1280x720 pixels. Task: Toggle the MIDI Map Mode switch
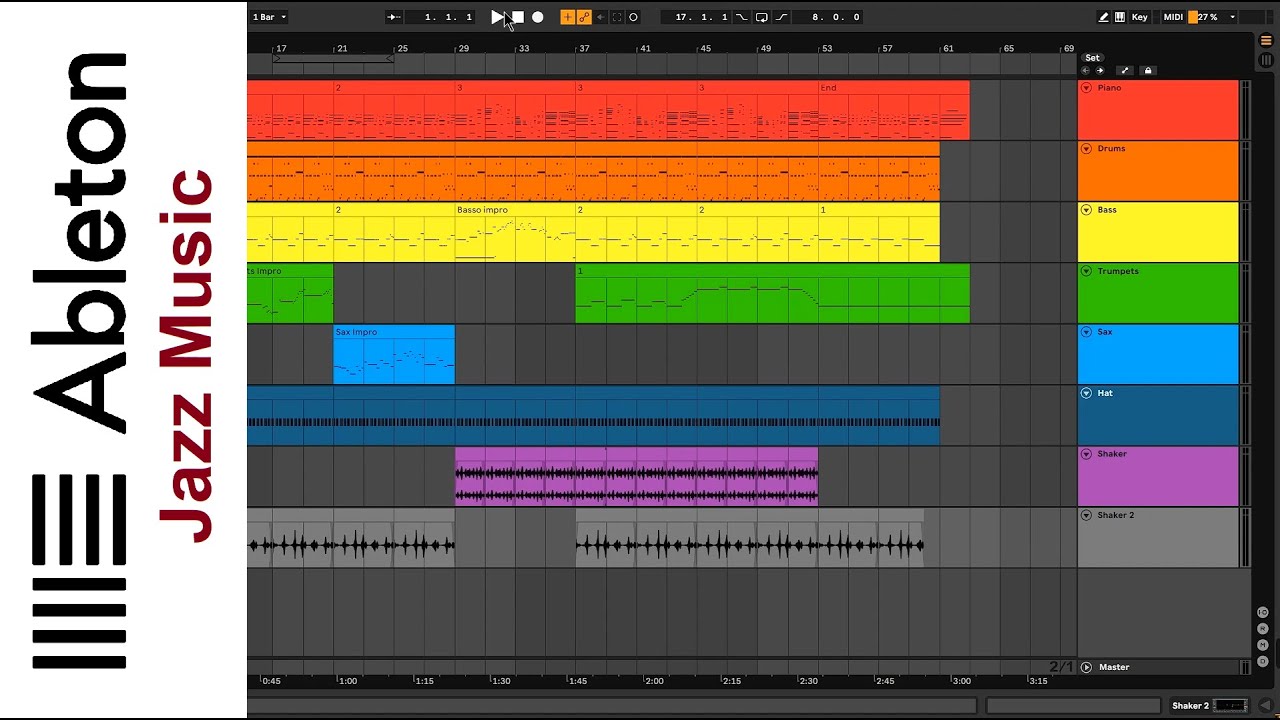click(x=1173, y=17)
